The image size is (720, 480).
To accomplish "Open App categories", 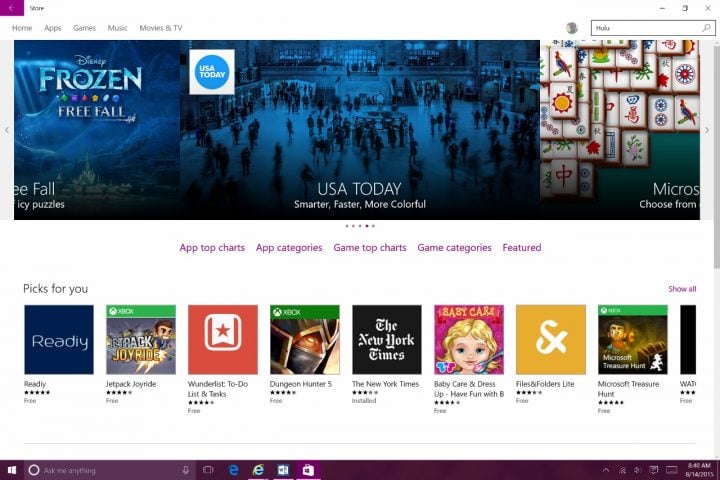I will coord(289,248).
